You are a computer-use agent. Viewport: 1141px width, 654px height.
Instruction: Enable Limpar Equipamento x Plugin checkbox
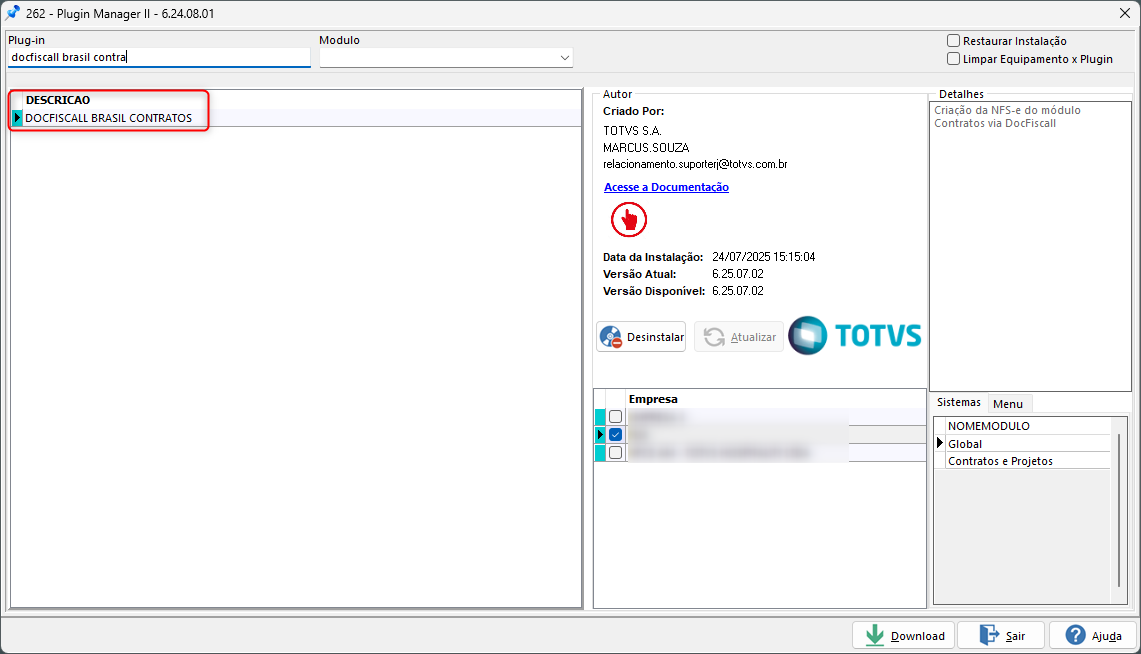[x=953, y=59]
